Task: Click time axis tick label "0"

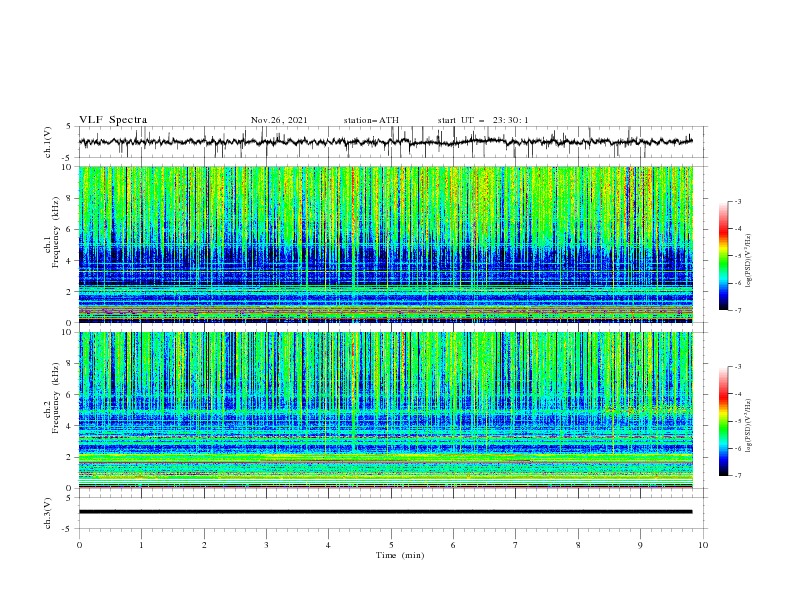Action: [79, 545]
